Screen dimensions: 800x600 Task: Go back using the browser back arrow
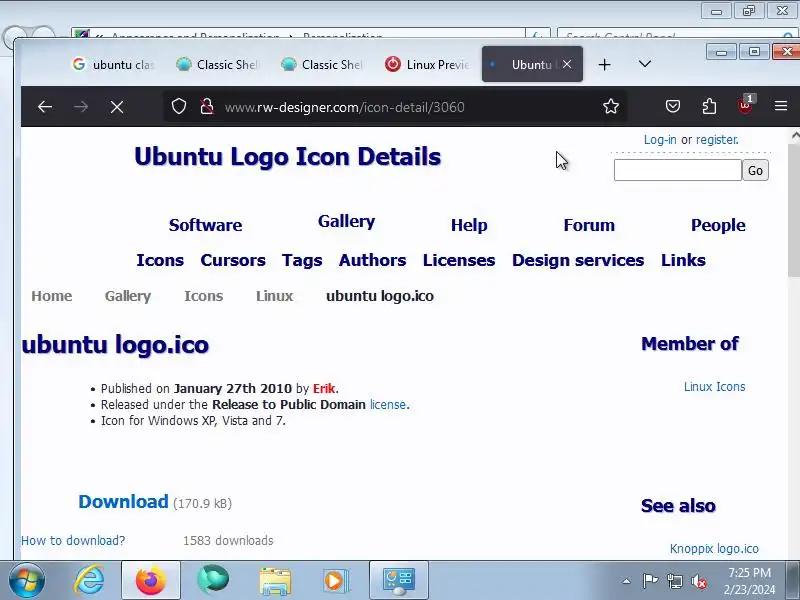[45, 107]
